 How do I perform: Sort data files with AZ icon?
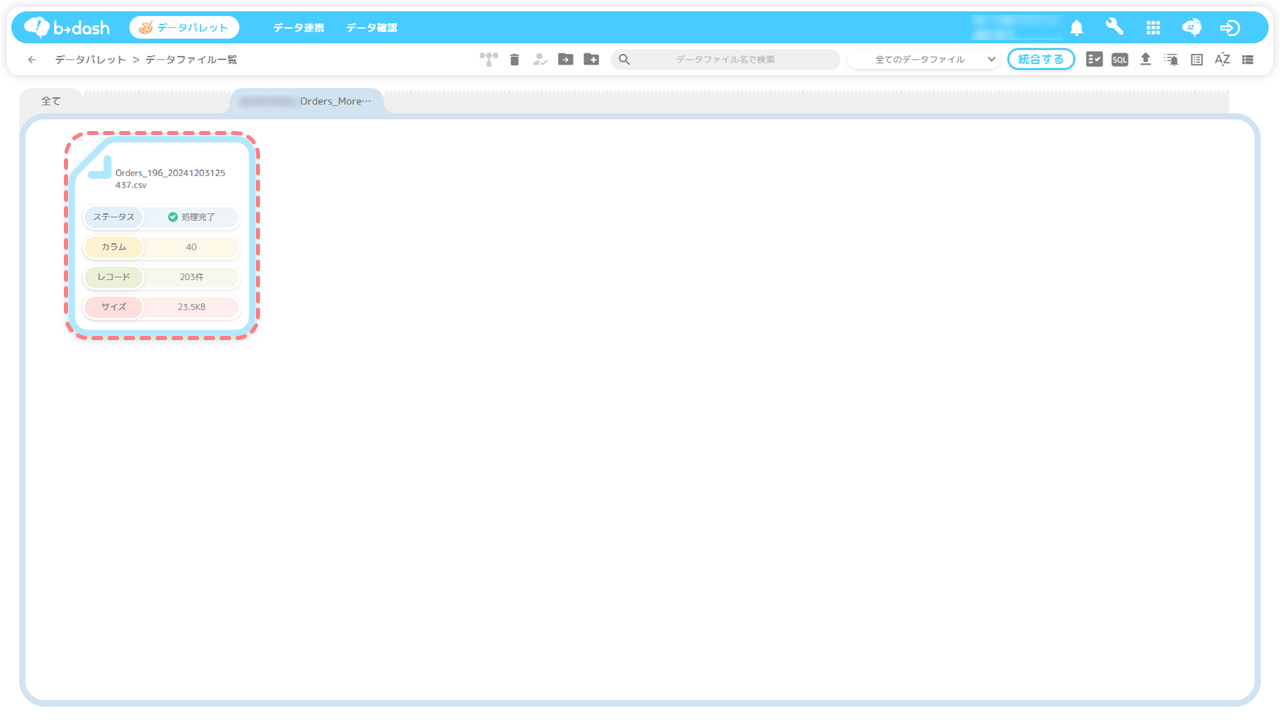[x=1222, y=60]
